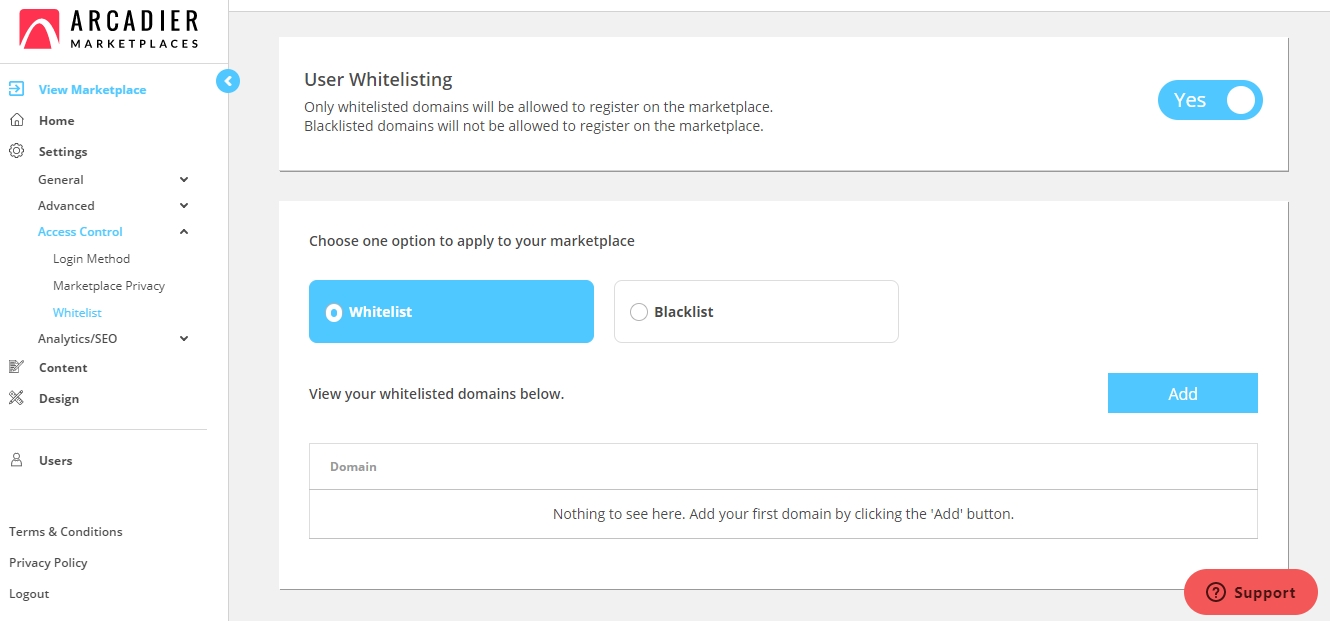Open the Privacy Policy link
Viewport: 1330px width, 621px height.
coord(48,563)
